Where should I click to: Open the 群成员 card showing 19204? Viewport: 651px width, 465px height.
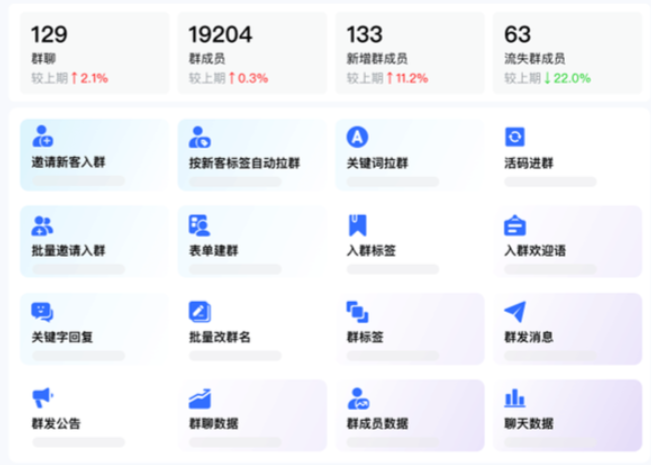tap(252, 53)
